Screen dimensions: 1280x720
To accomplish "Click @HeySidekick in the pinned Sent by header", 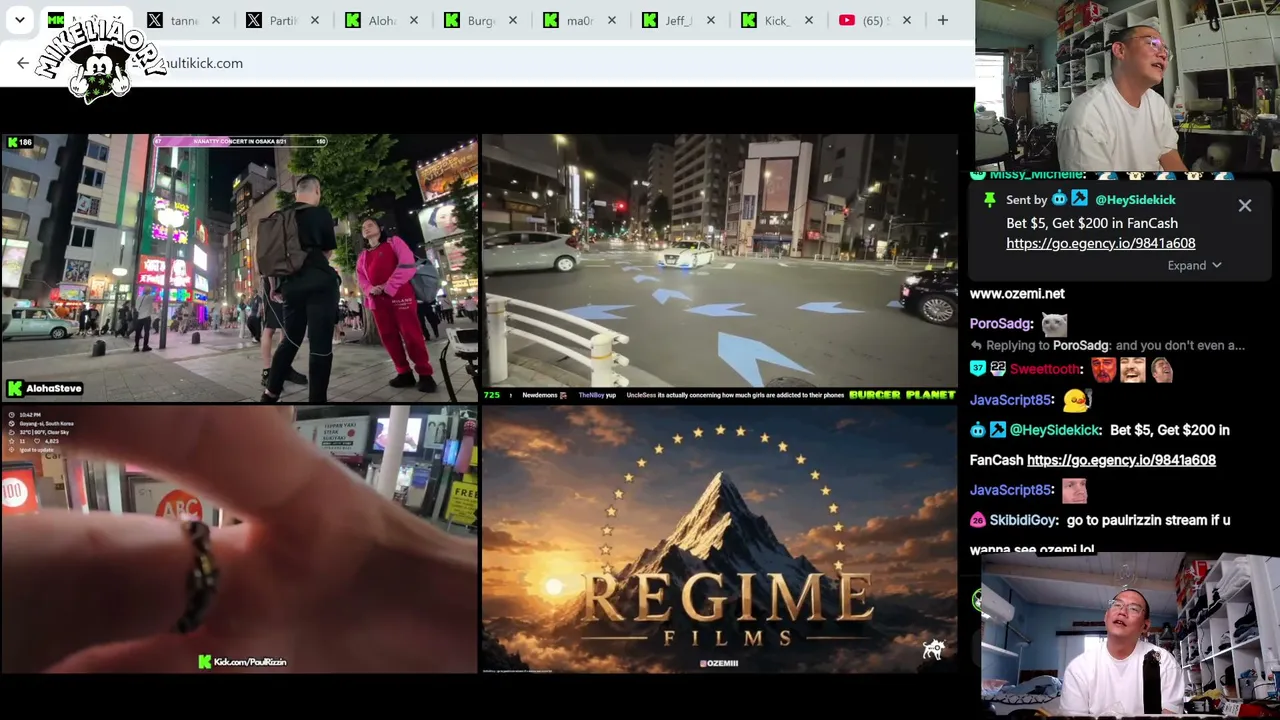I will [x=1135, y=200].
